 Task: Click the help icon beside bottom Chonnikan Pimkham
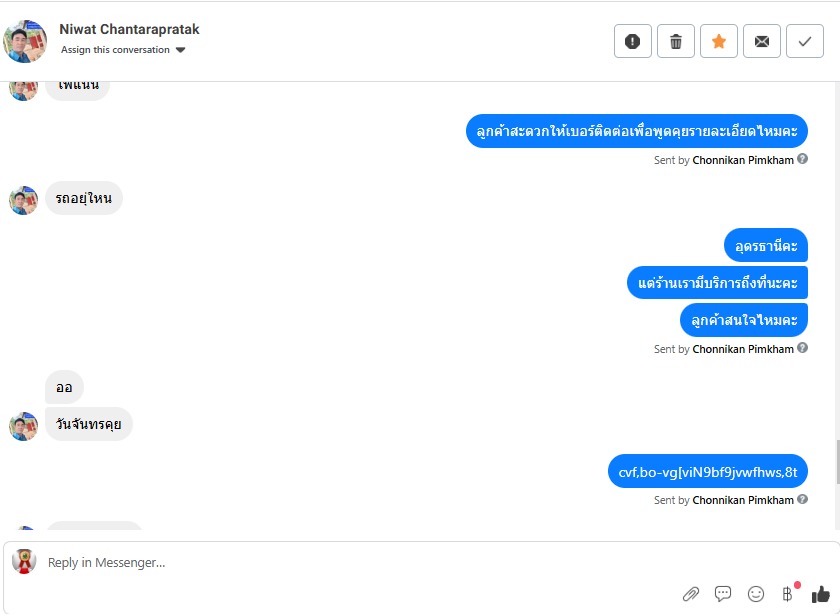[802, 499]
